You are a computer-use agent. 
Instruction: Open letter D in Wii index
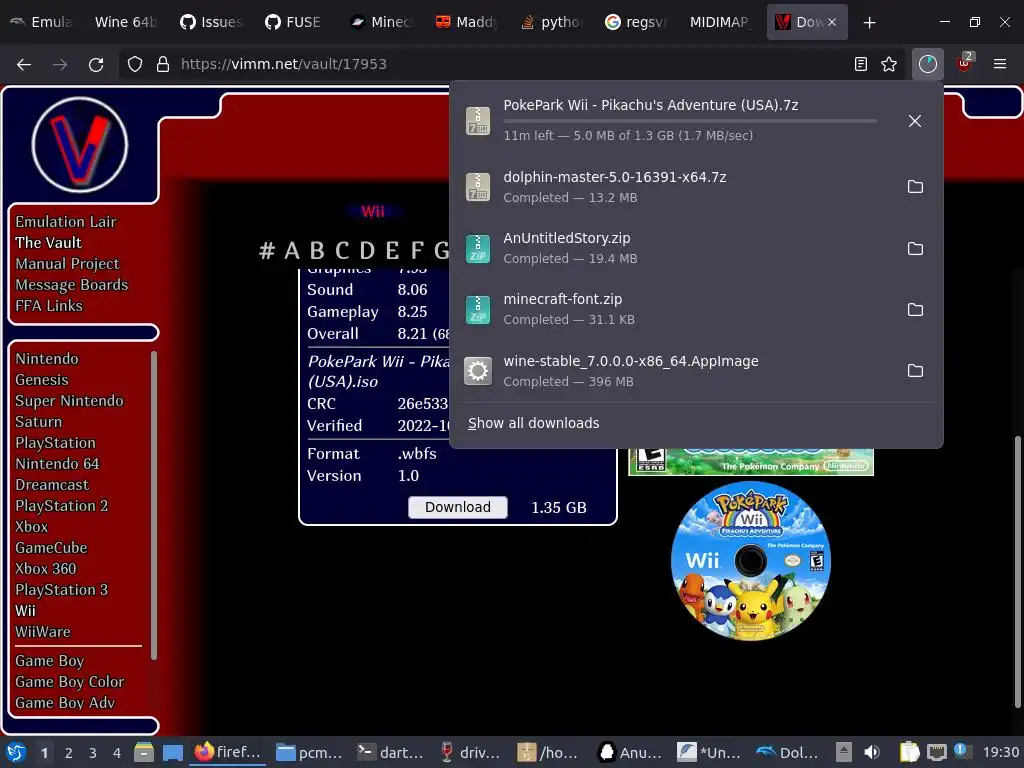pos(367,250)
